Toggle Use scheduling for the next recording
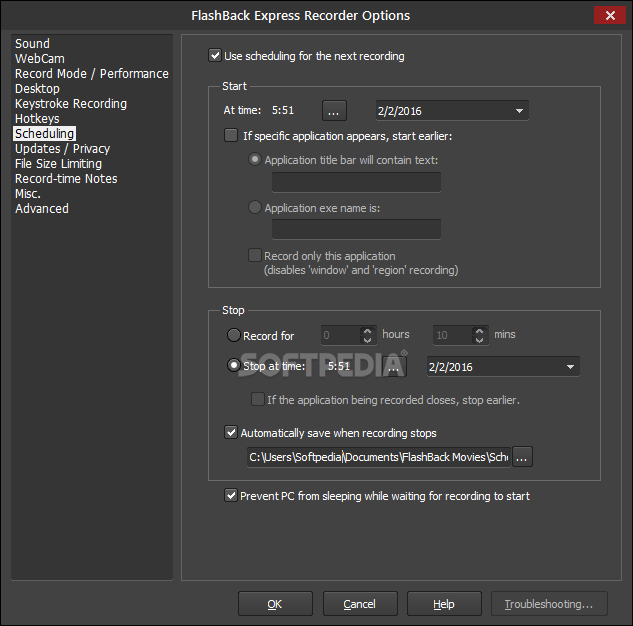Screen dimensions: 633x626 tap(215, 55)
